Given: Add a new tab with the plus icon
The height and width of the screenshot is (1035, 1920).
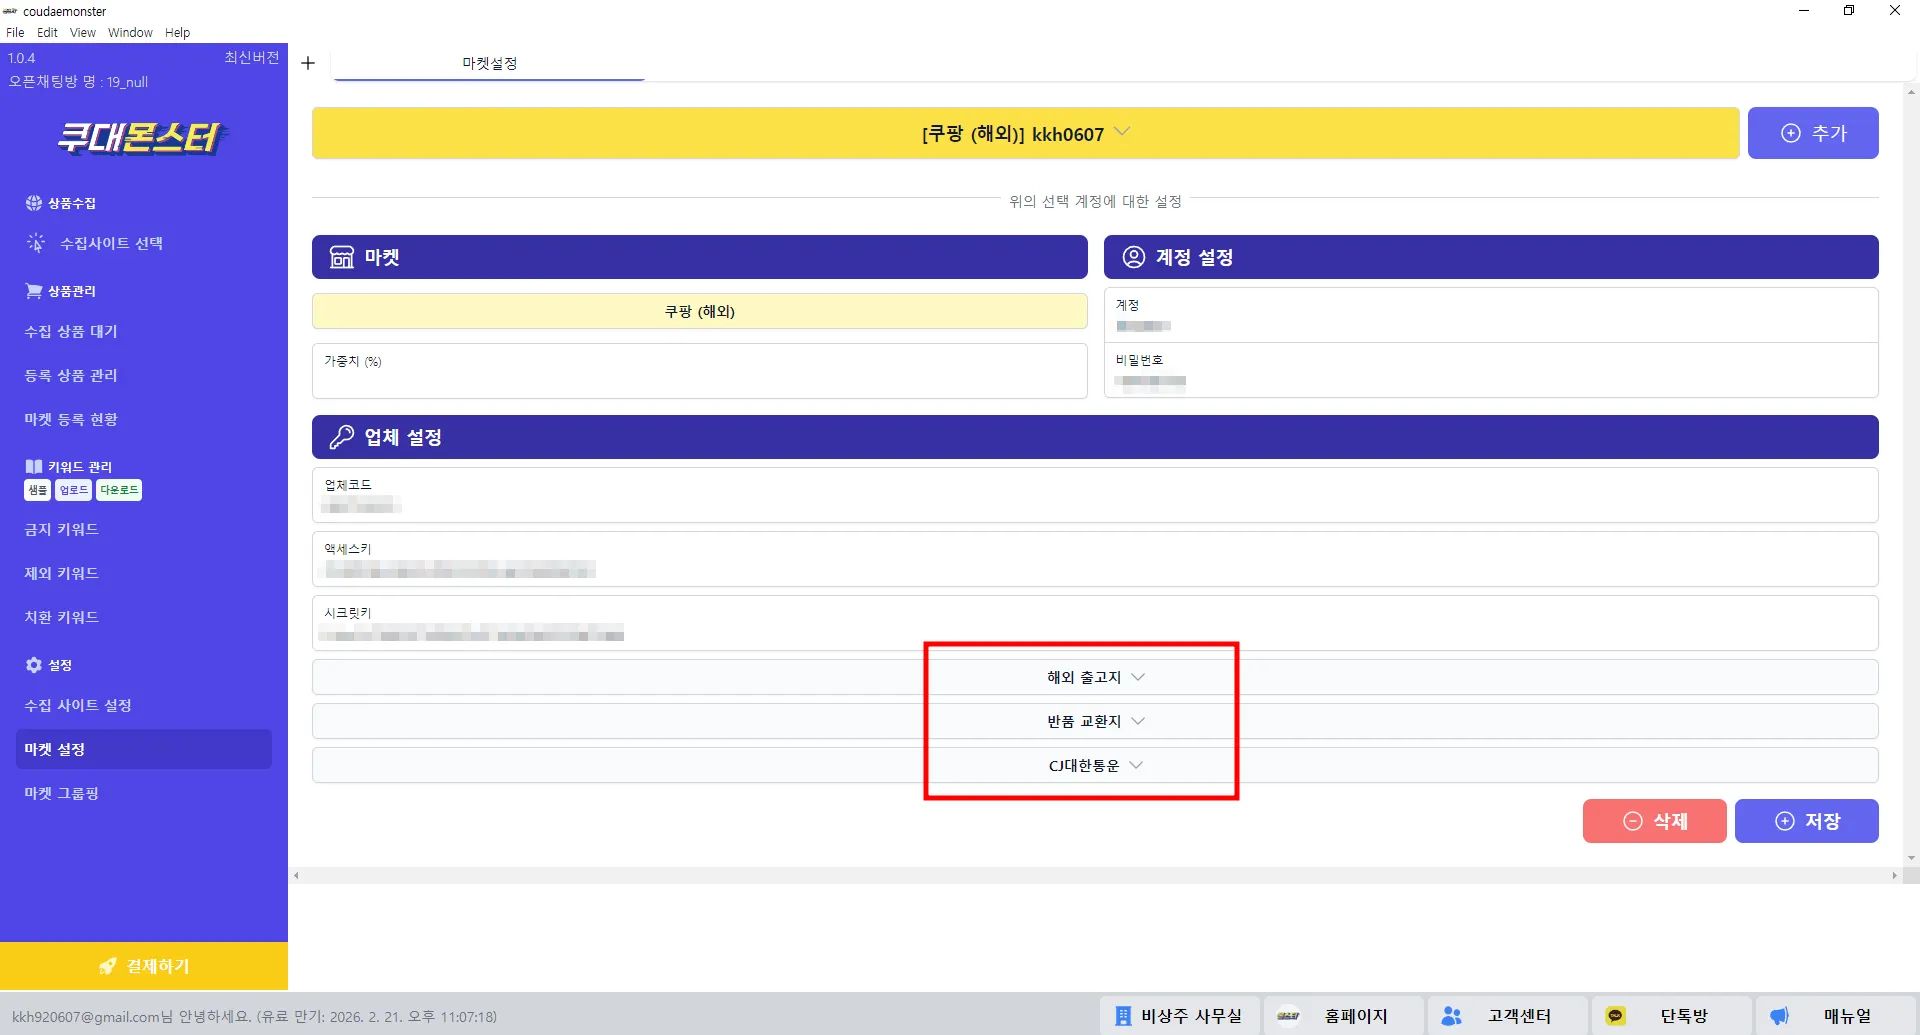Looking at the screenshot, I should [308, 63].
